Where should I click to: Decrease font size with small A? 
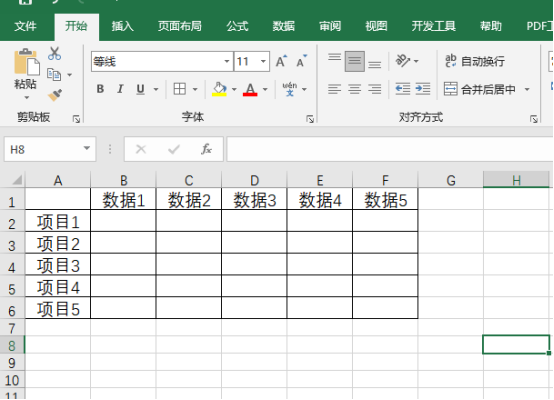pos(301,61)
